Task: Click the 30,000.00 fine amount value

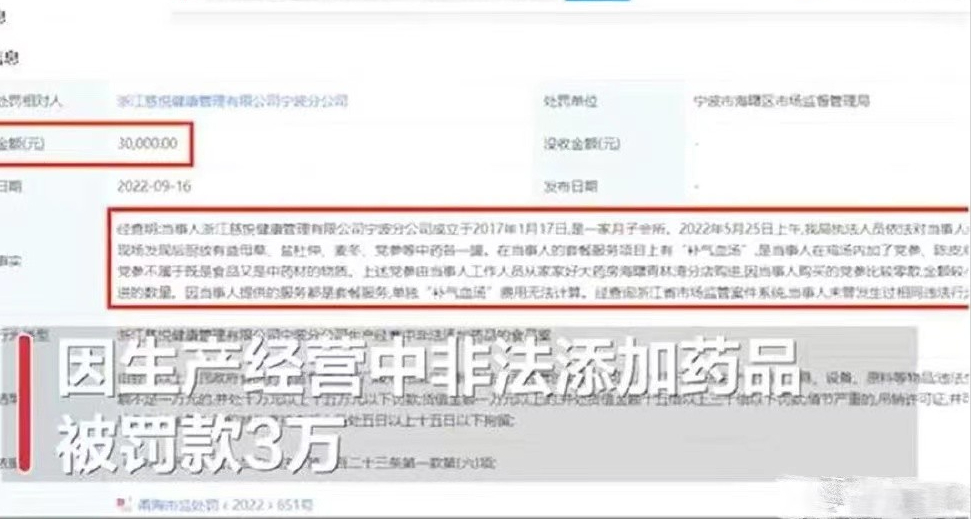Action: pyautogui.click(x=147, y=144)
